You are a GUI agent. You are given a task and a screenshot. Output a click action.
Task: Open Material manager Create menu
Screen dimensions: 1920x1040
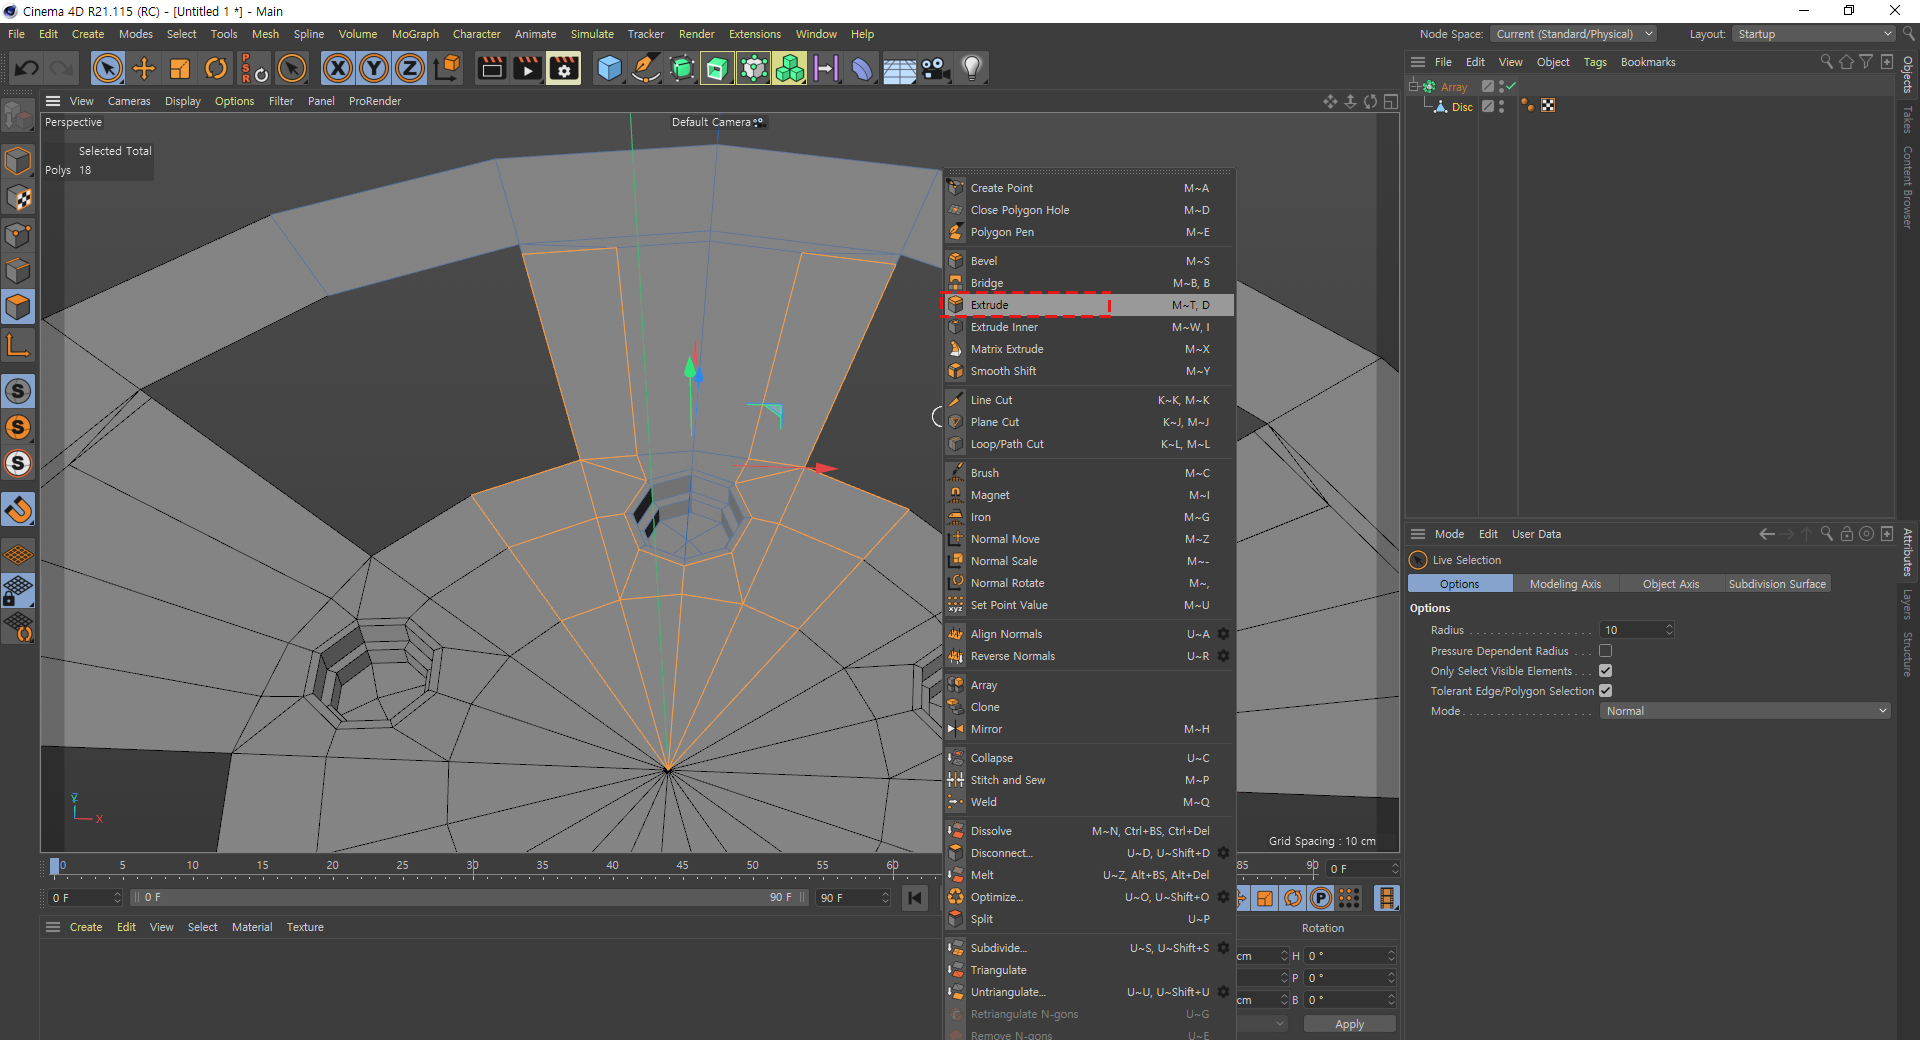click(86, 927)
